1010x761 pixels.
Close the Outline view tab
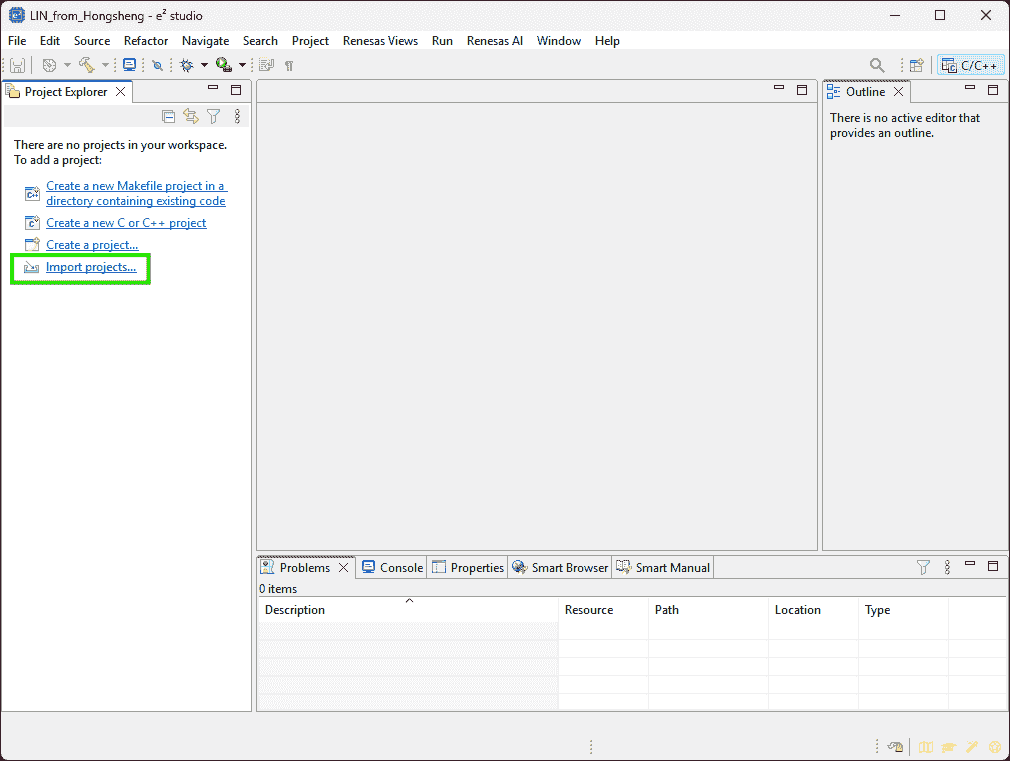tap(898, 91)
